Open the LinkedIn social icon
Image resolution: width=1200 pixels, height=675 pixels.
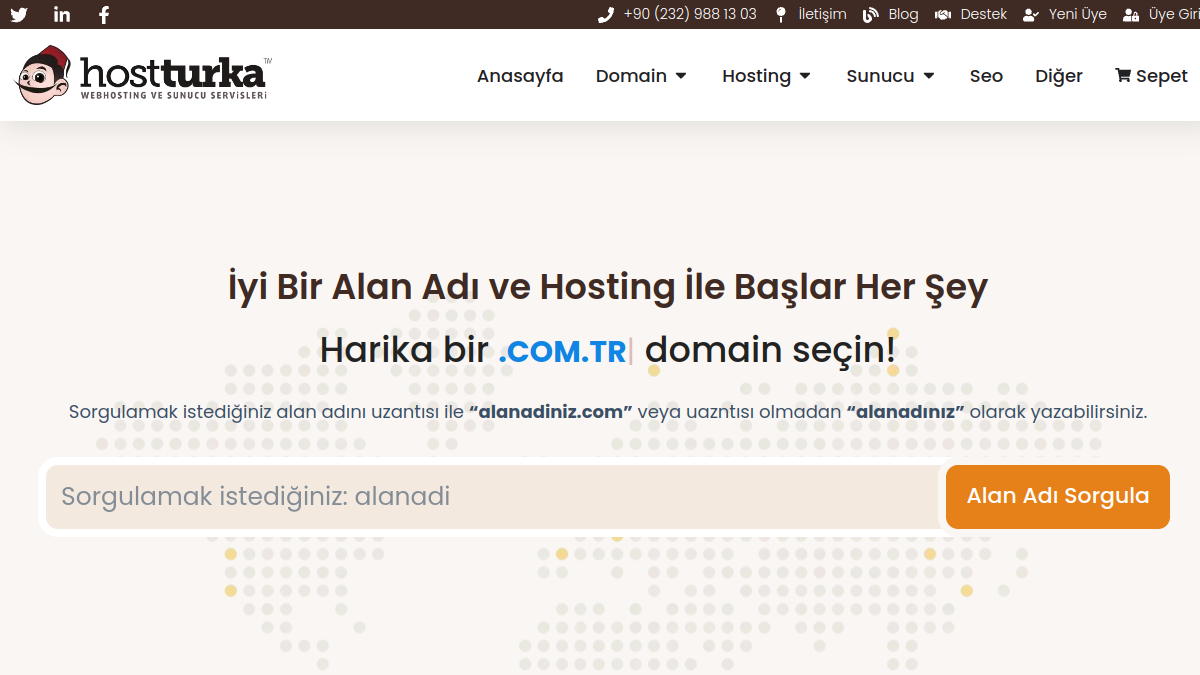(62, 15)
